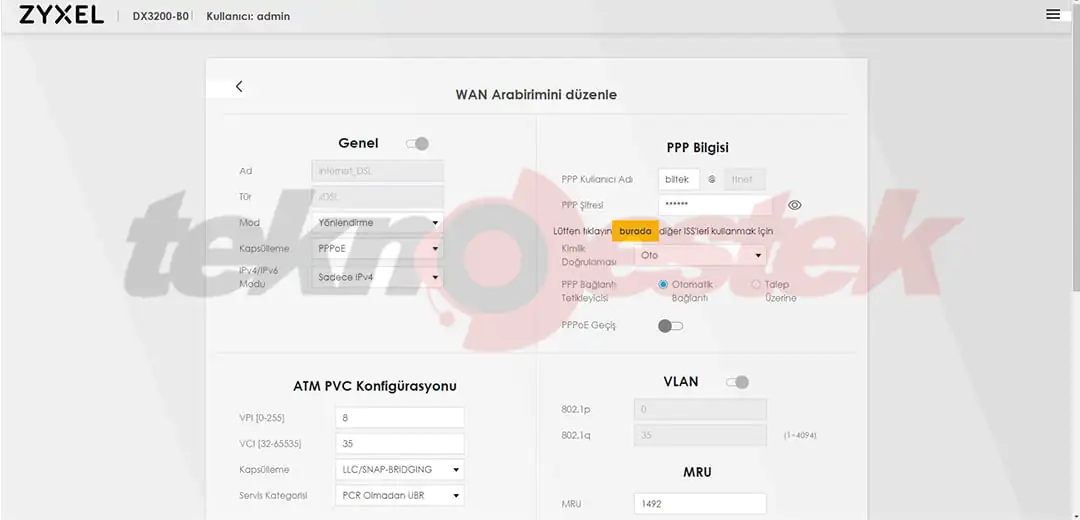Open the Genel section's Kapsülleme dropdown showing PPPoE
This screenshot has height=520, width=1080.
377,249
